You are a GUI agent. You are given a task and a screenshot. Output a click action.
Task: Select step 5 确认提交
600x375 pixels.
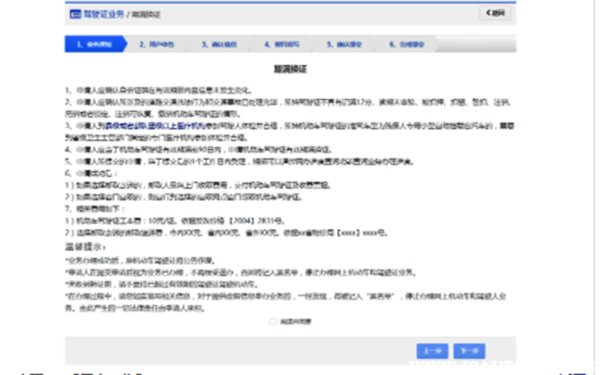point(344,44)
